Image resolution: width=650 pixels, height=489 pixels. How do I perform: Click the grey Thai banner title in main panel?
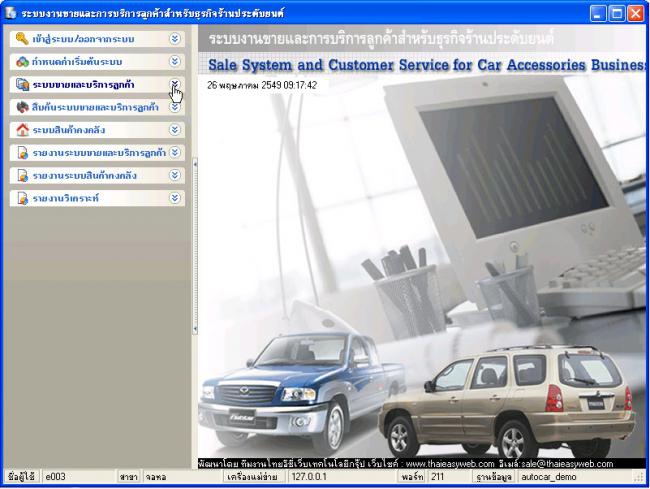pyautogui.click(x=381, y=39)
